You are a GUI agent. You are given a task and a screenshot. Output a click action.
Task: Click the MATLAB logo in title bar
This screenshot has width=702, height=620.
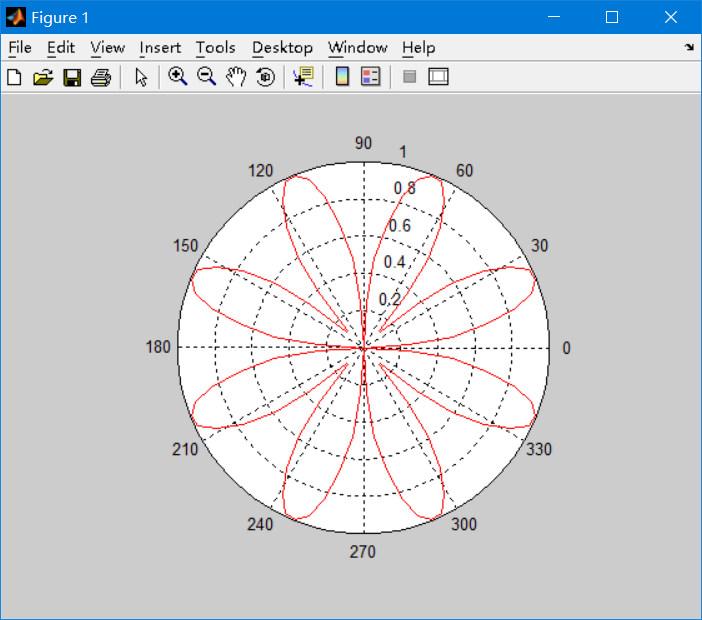tap(16, 17)
